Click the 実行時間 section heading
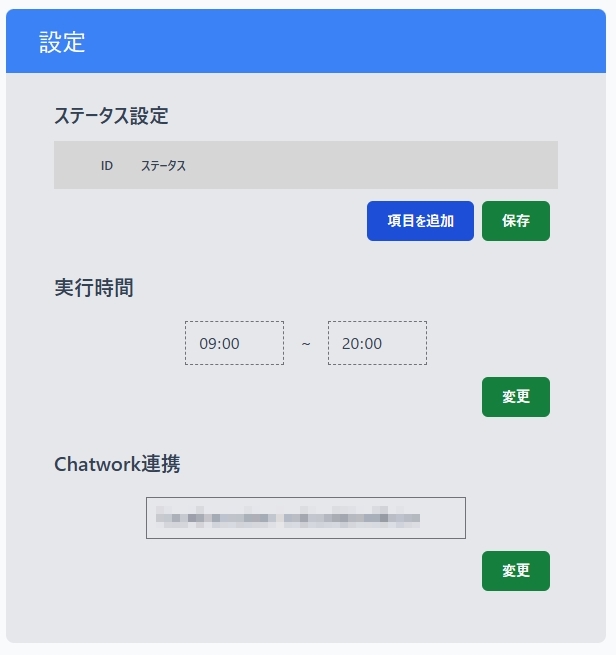The image size is (616, 655). (93, 288)
